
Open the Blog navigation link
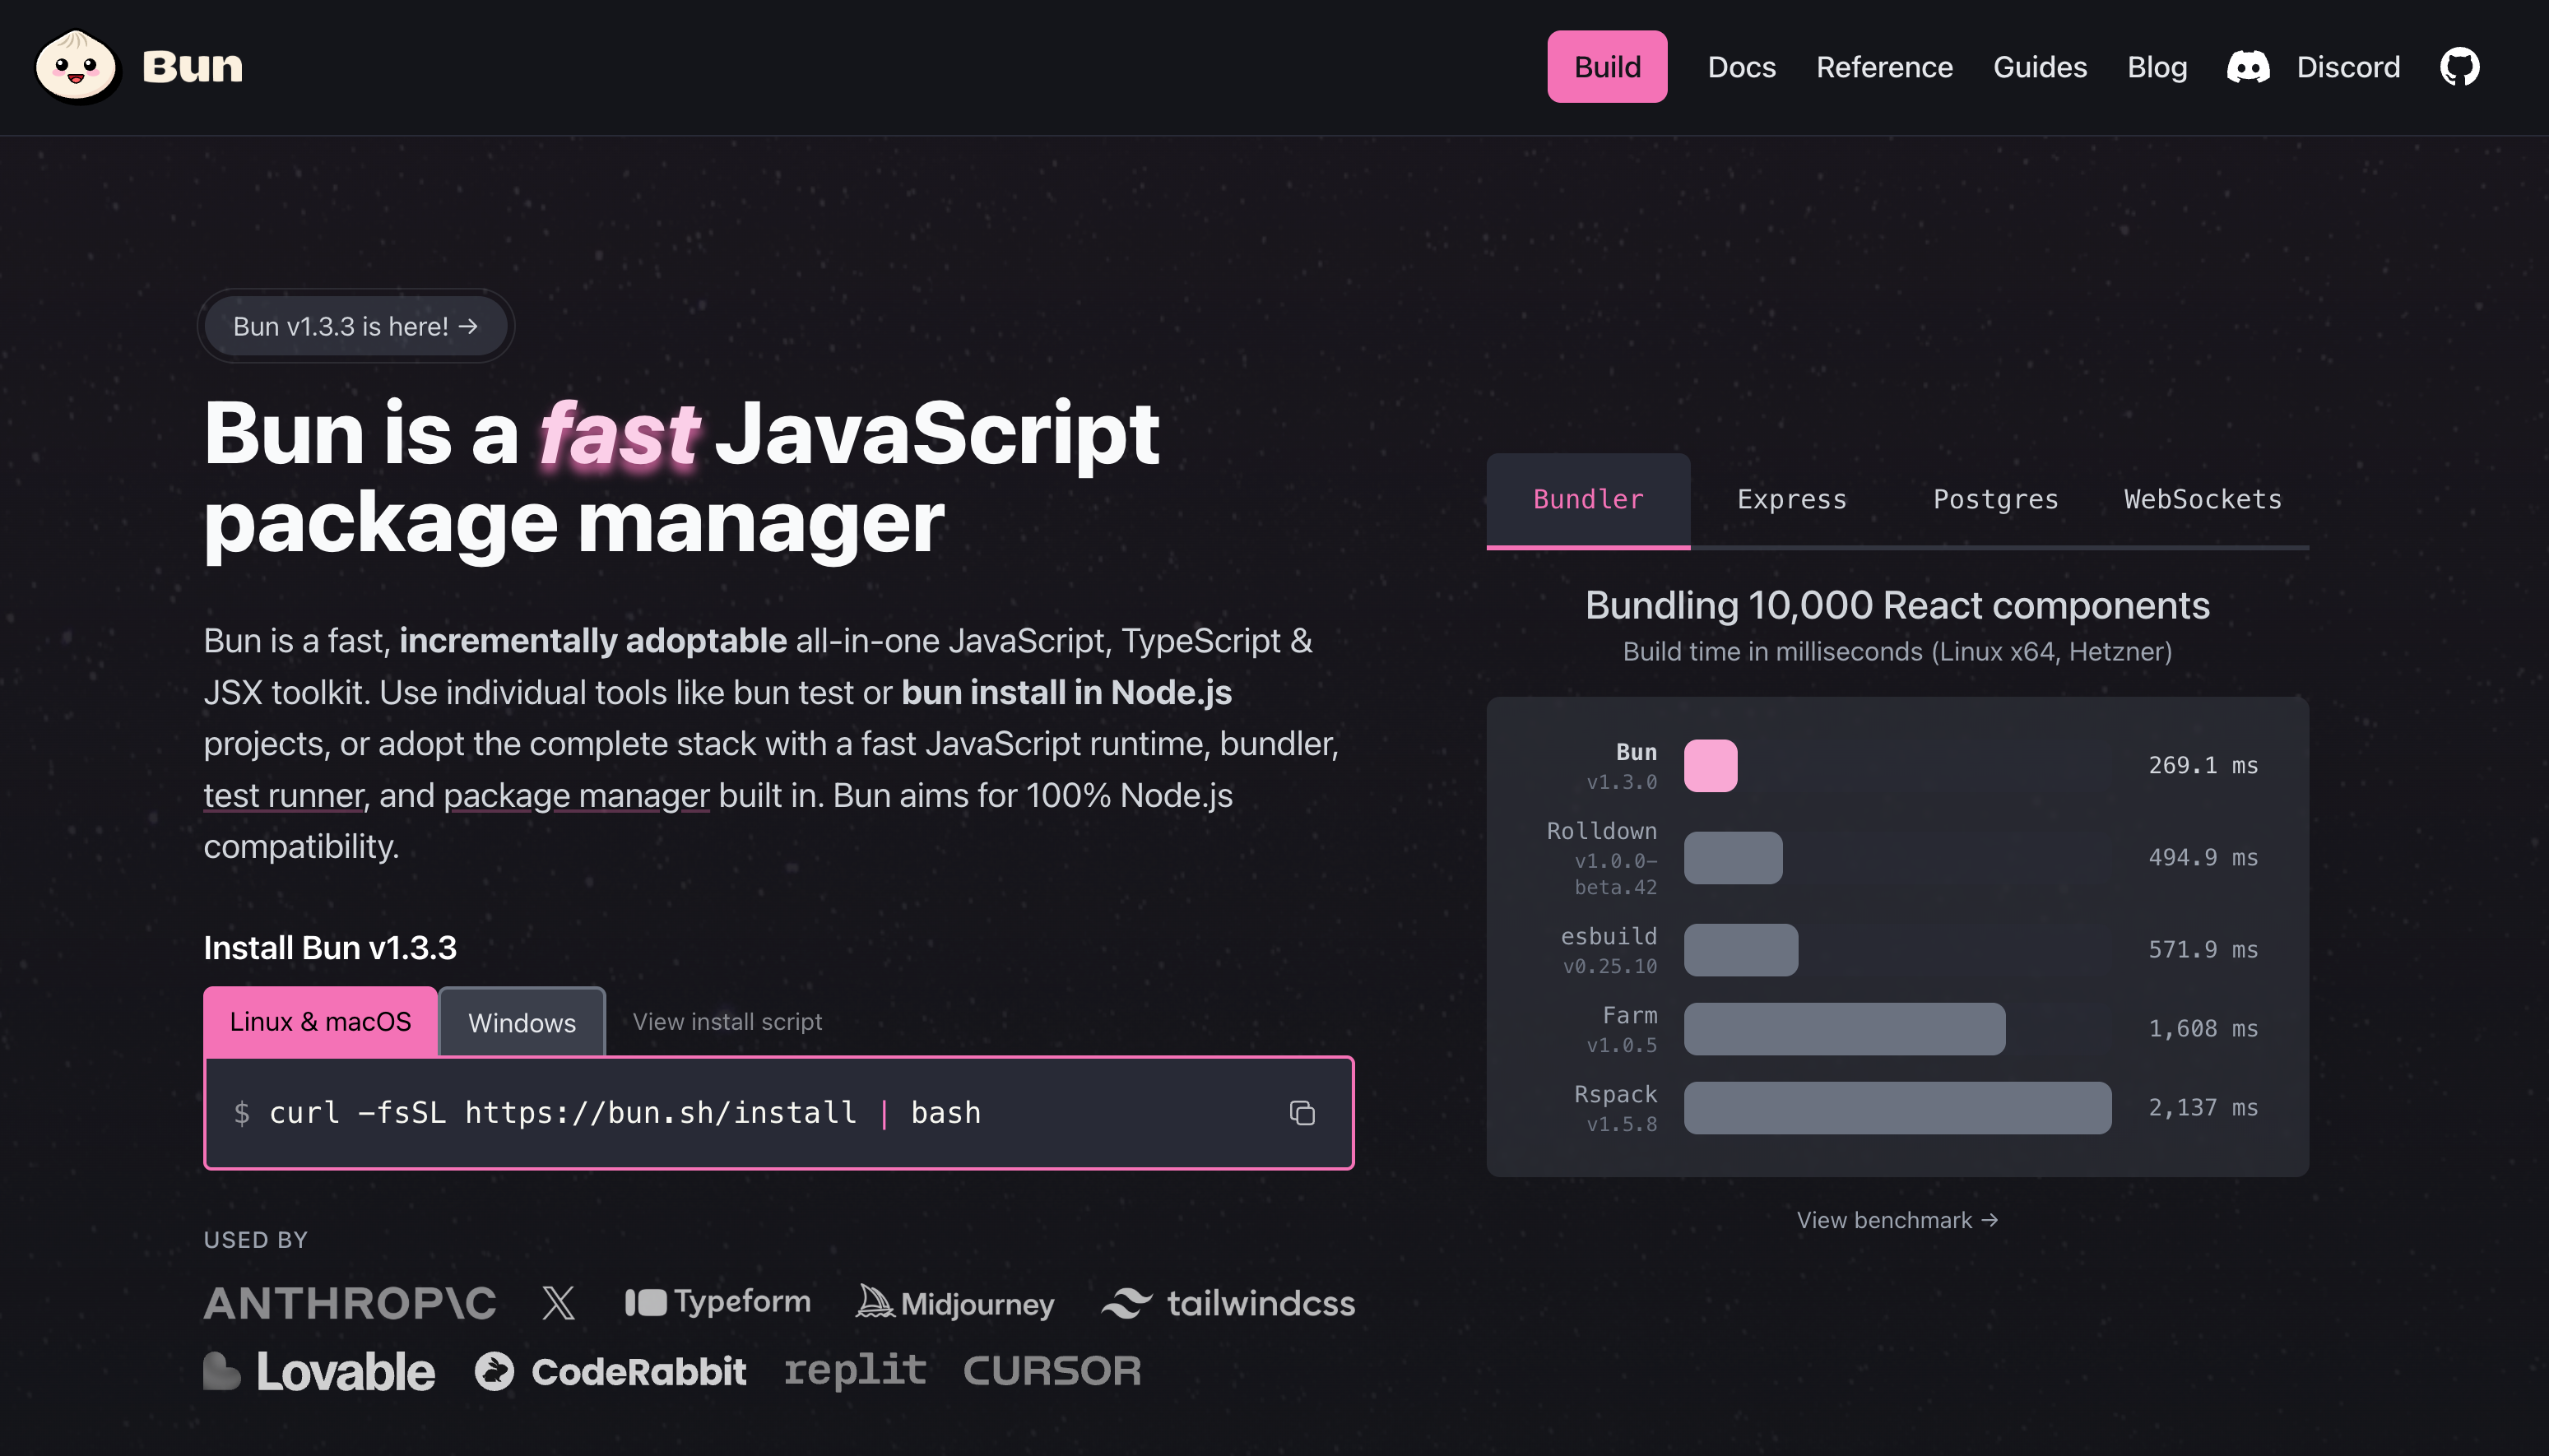pos(2157,67)
